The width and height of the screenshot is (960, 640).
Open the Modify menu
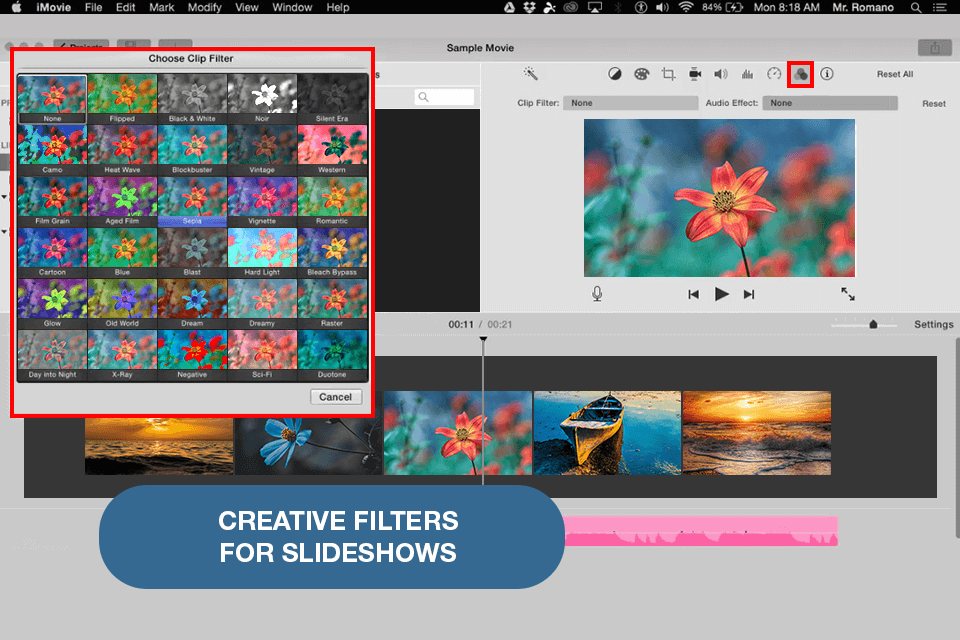pyautogui.click(x=204, y=7)
